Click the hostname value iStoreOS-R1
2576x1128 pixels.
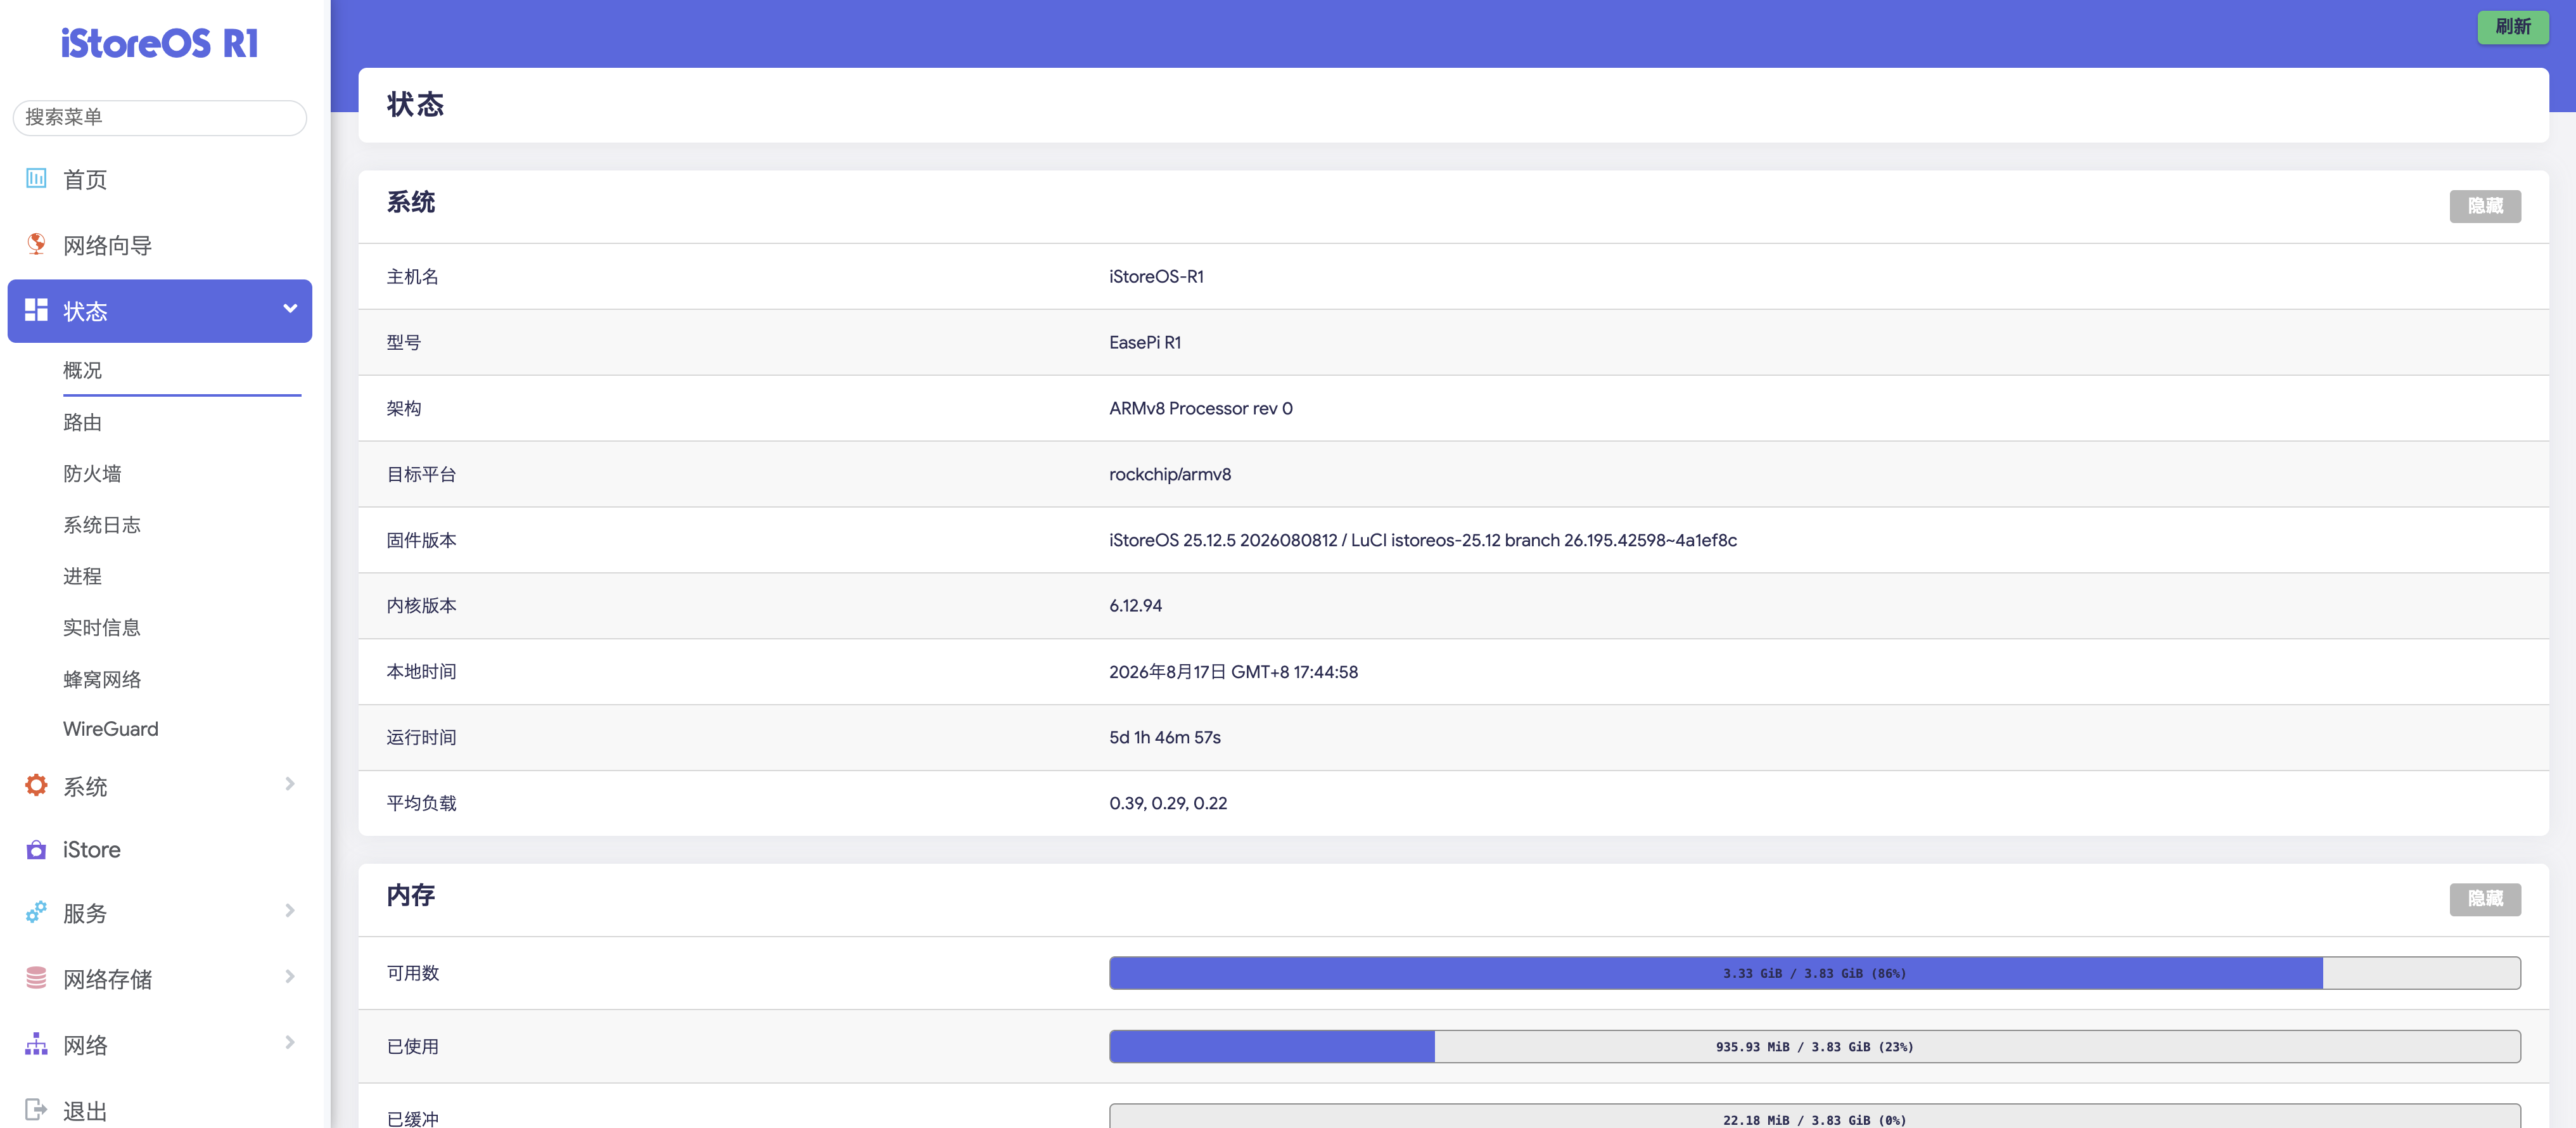click(x=1156, y=277)
